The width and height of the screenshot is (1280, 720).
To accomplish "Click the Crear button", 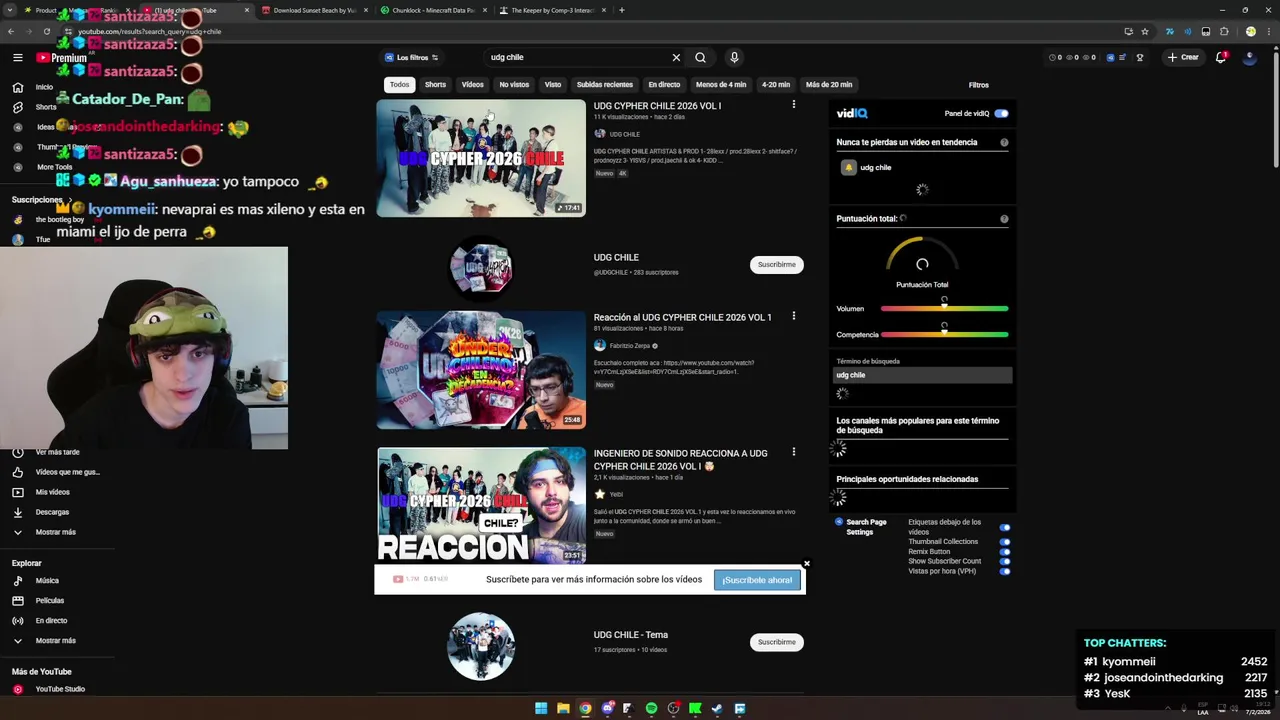I will click(x=1182, y=57).
